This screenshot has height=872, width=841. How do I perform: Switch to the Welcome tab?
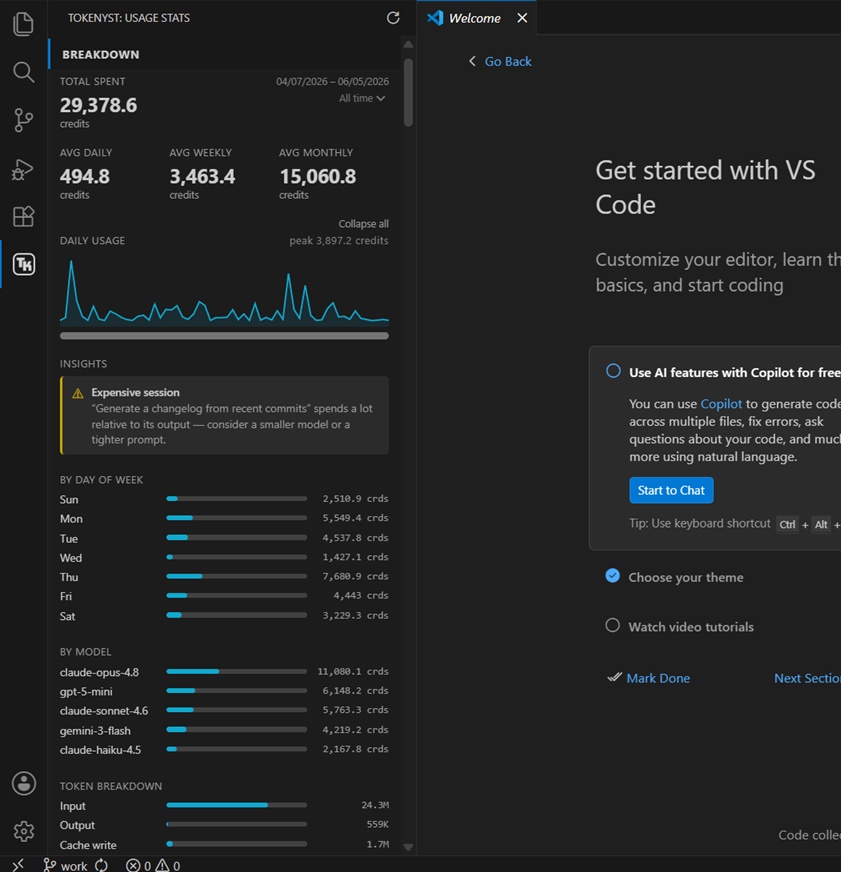click(476, 18)
